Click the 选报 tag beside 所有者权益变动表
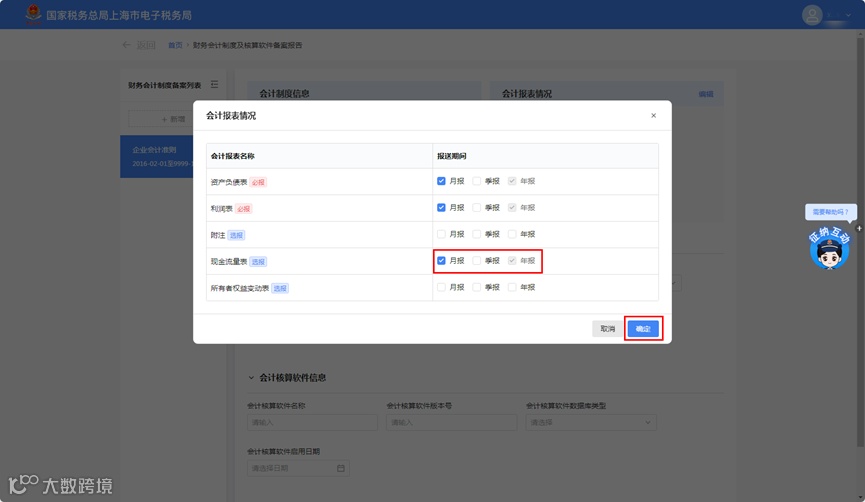The width and height of the screenshot is (865, 502). click(280, 288)
